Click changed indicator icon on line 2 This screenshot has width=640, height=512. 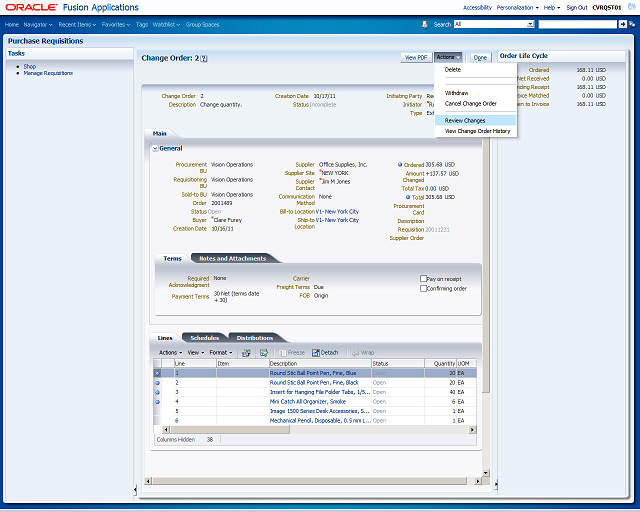coord(157,383)
